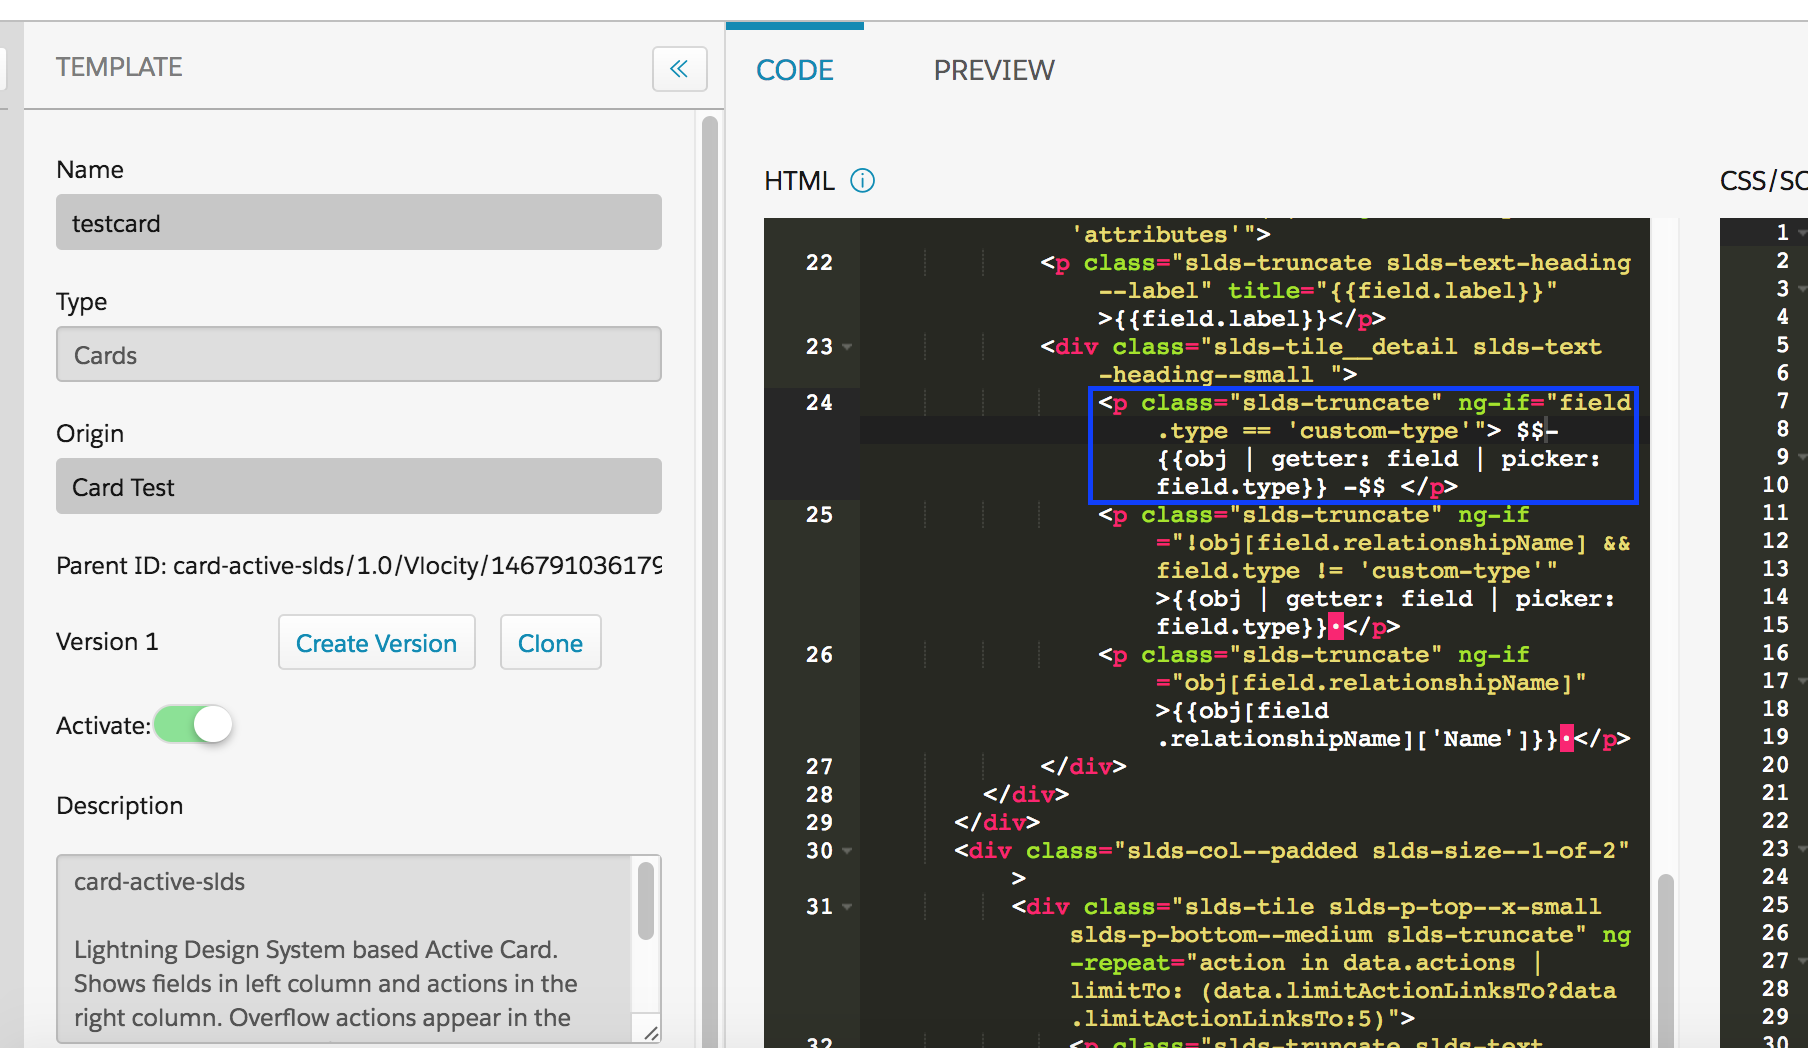The image size is (1808, 1048).
Task: Fold code at HTML line 30
Action: click(848, 851)
